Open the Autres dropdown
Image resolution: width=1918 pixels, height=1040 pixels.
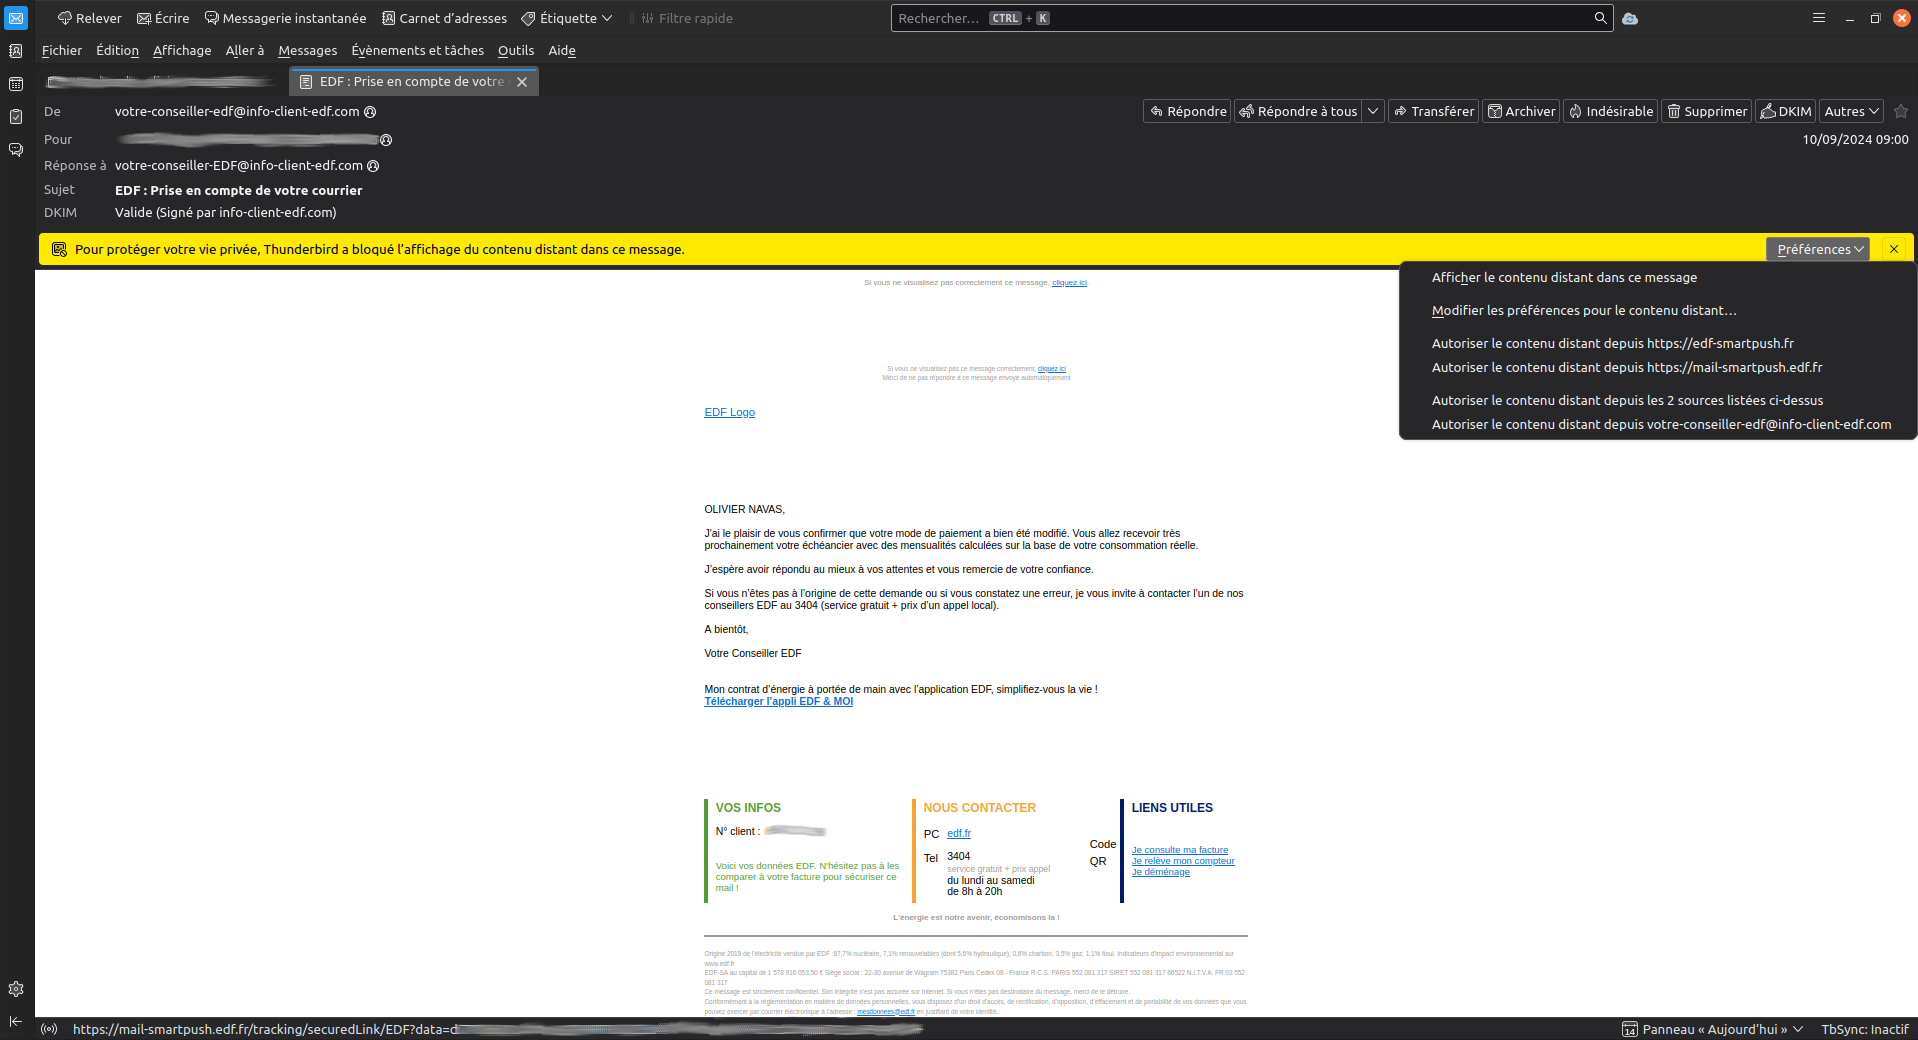tap(1851, 111)
